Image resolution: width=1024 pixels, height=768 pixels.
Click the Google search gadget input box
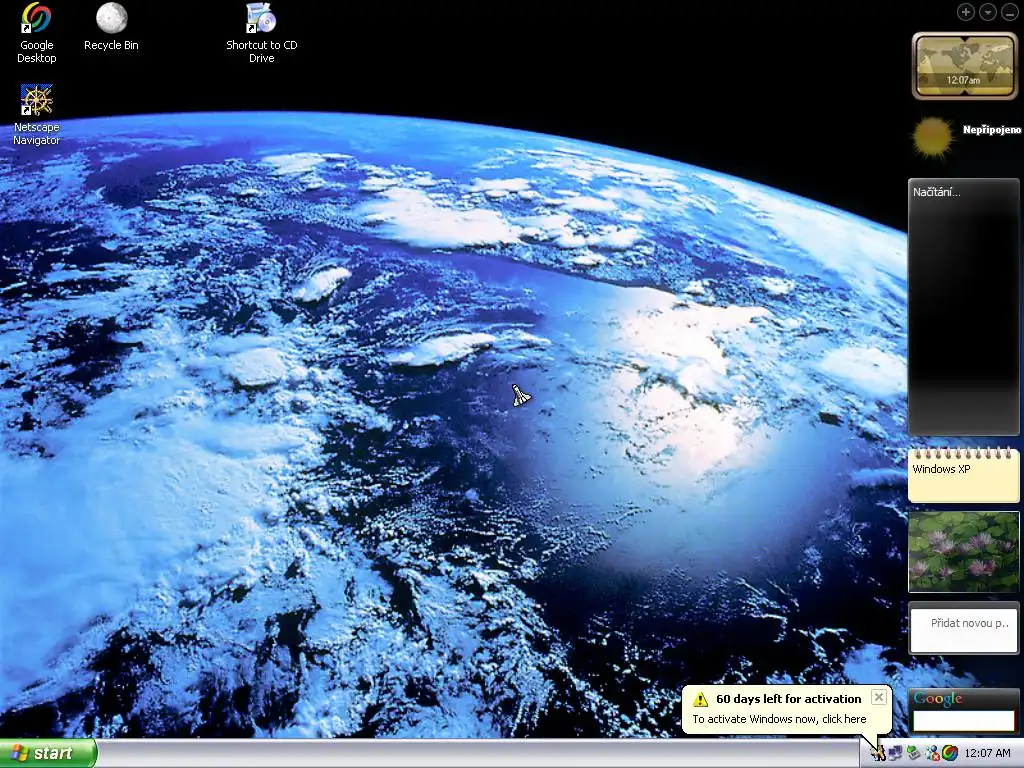coord(963,720)
